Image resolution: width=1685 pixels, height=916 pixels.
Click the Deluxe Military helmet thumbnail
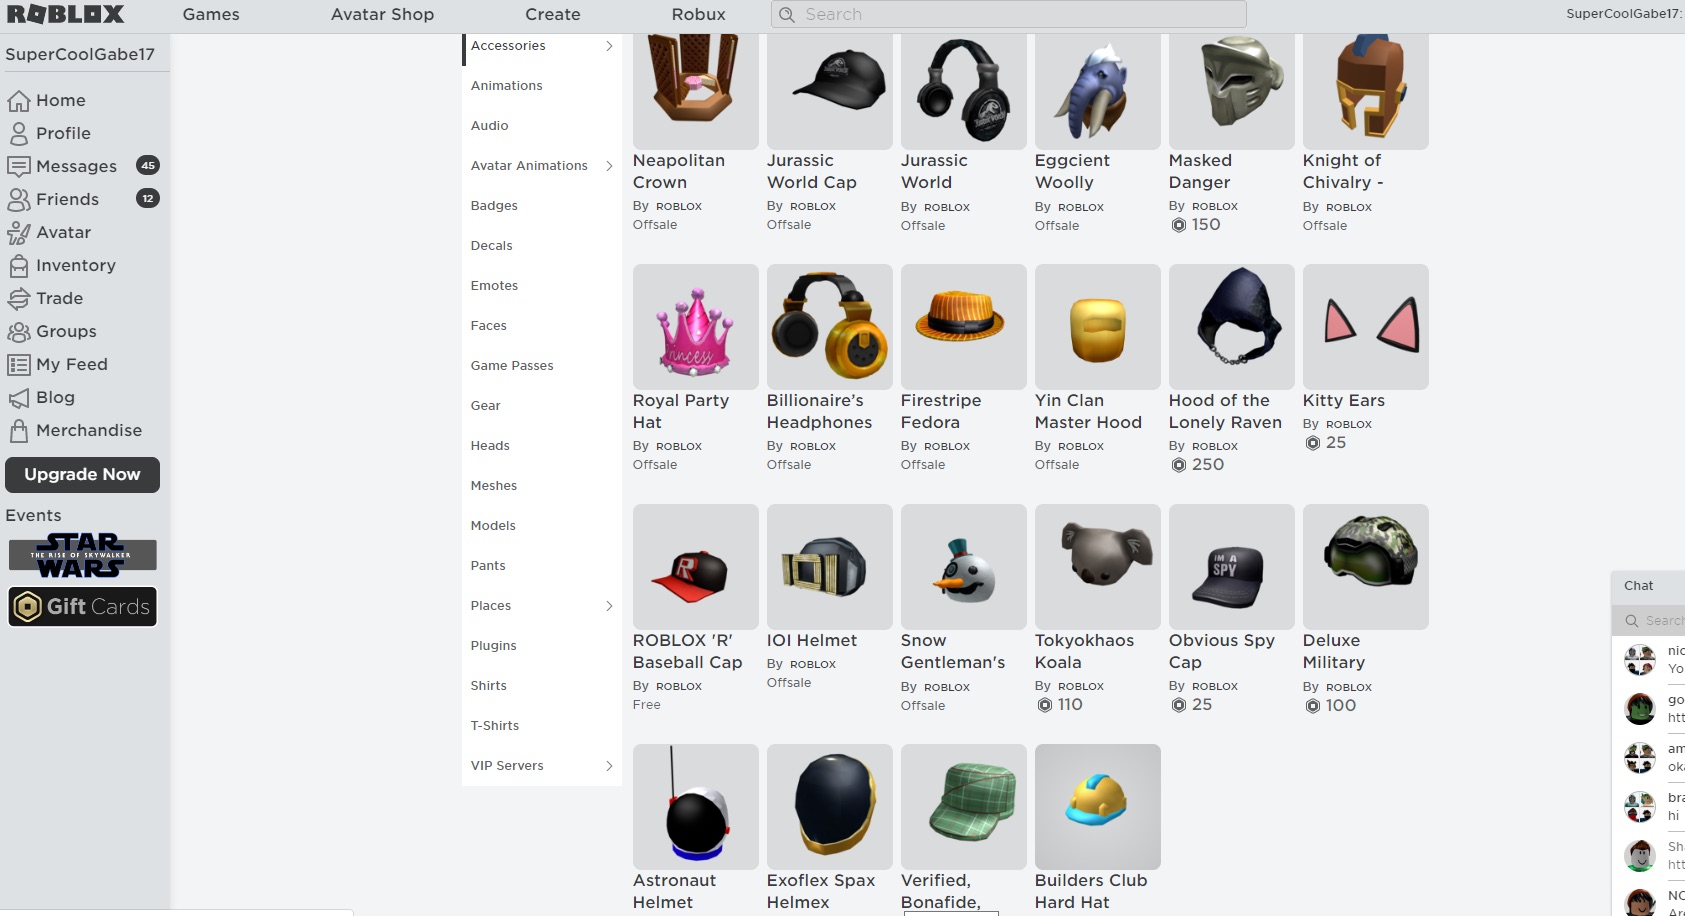(x=1366, y=567)
